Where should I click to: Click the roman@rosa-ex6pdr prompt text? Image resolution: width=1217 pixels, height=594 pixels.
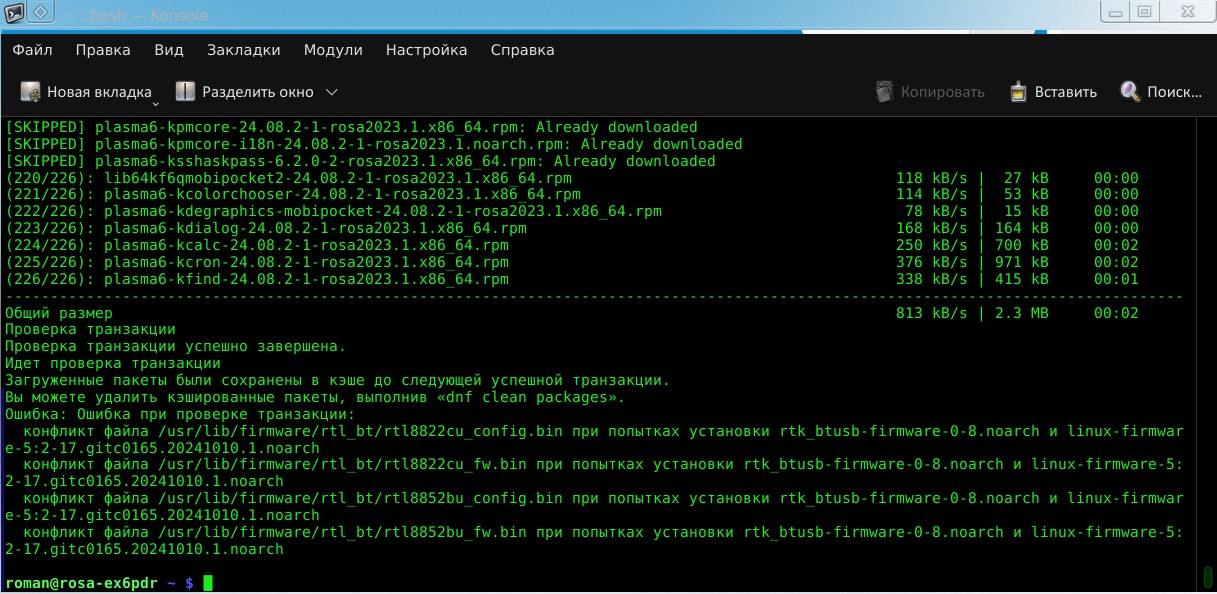pyautogui.click(x=82, y=583)
